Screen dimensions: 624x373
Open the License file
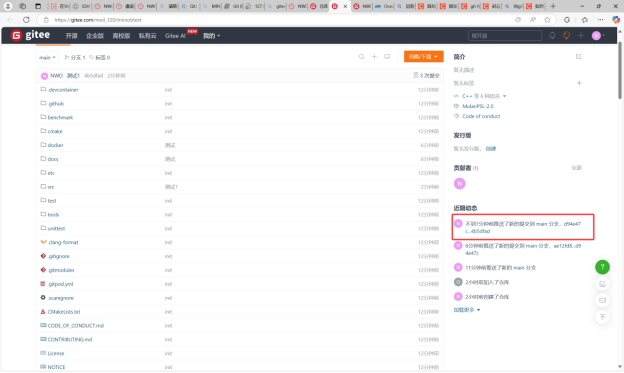[56, 353]
